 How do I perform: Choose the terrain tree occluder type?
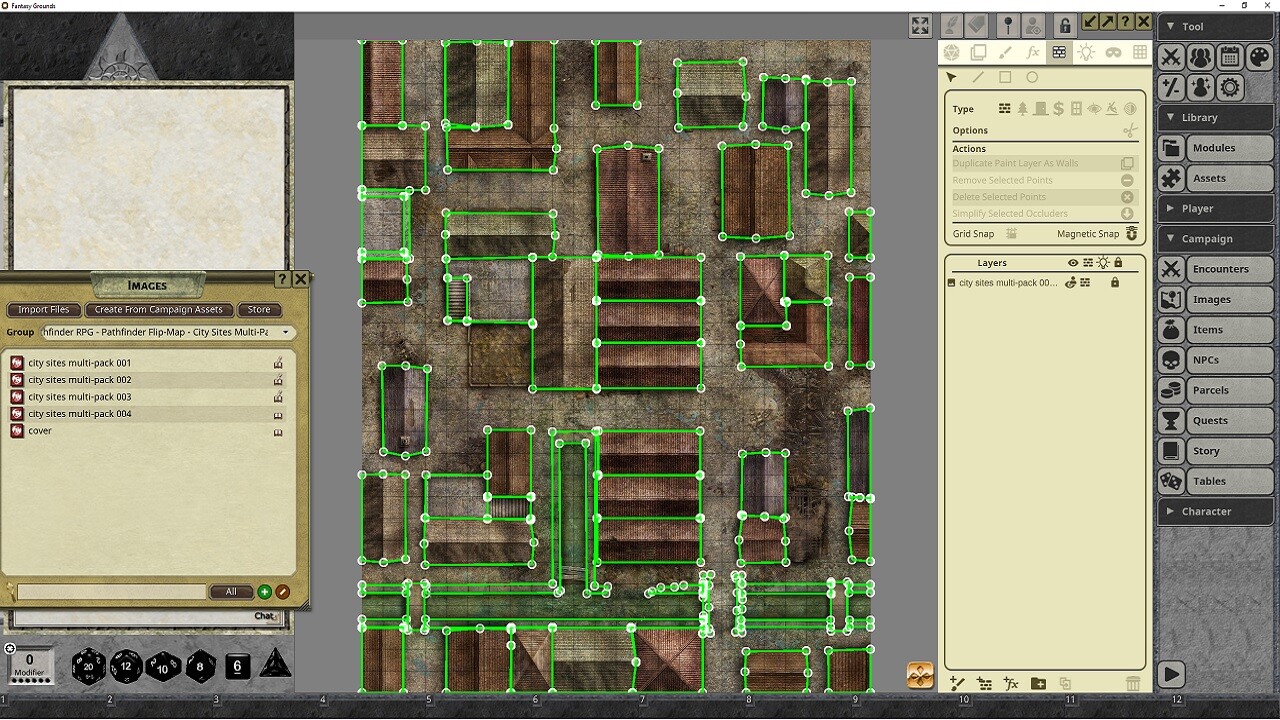point(1022,108)
